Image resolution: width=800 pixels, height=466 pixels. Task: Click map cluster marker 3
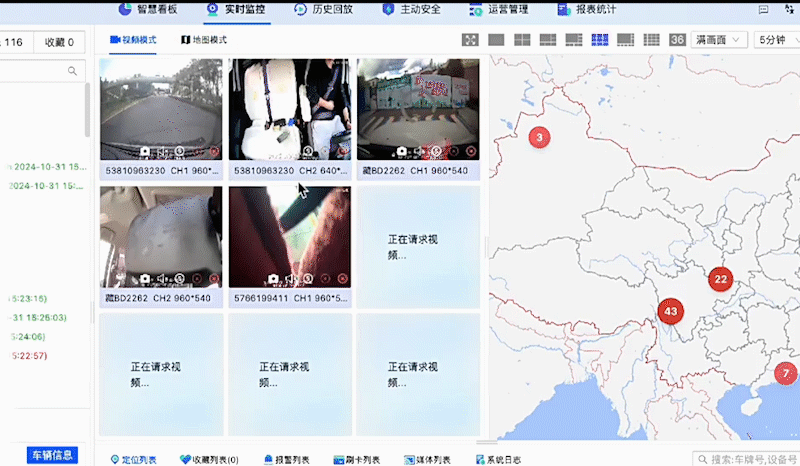539,137
